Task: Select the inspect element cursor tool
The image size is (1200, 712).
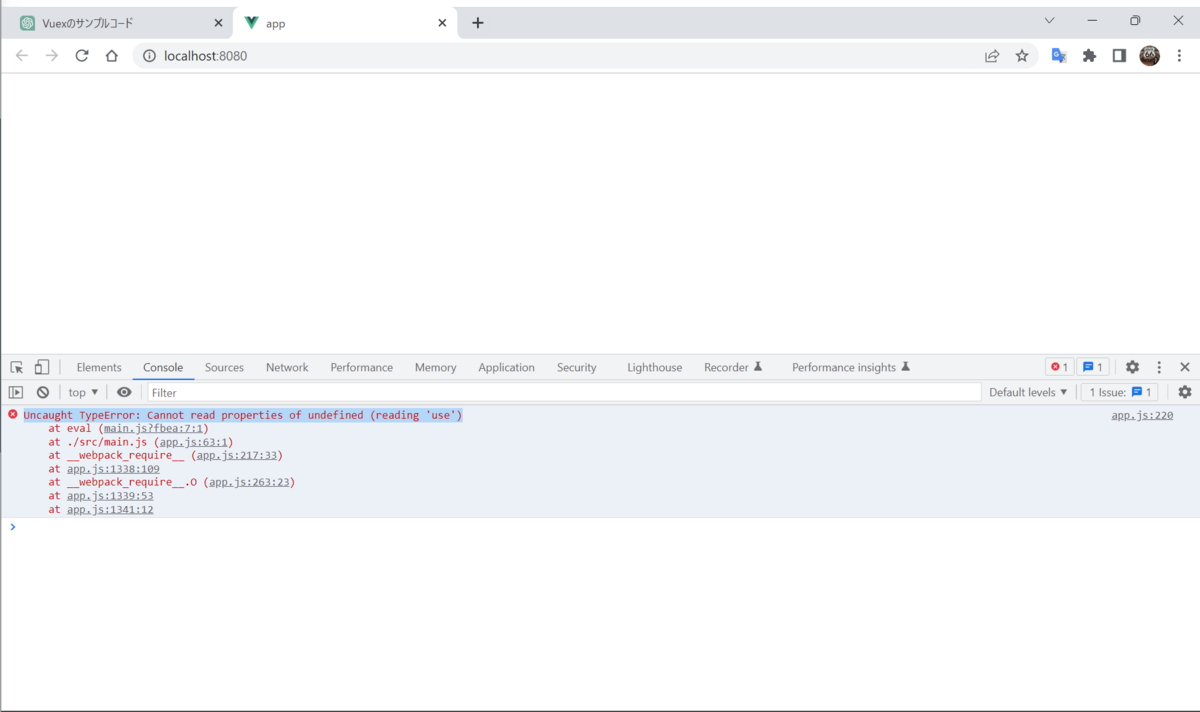Action: click(x=16, y=367)
